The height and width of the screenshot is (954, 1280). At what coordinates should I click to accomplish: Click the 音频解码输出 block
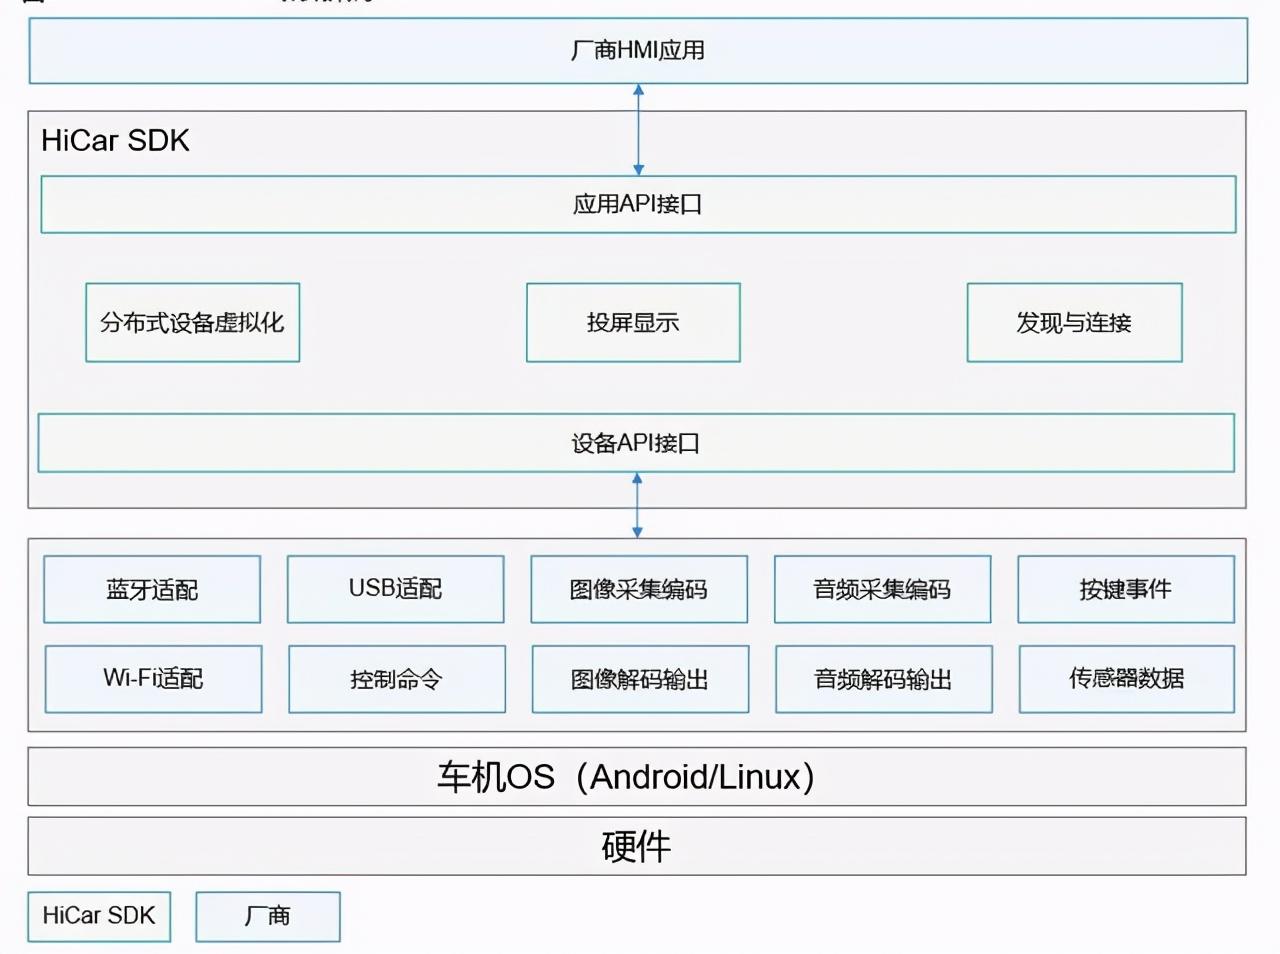(883, 679)
